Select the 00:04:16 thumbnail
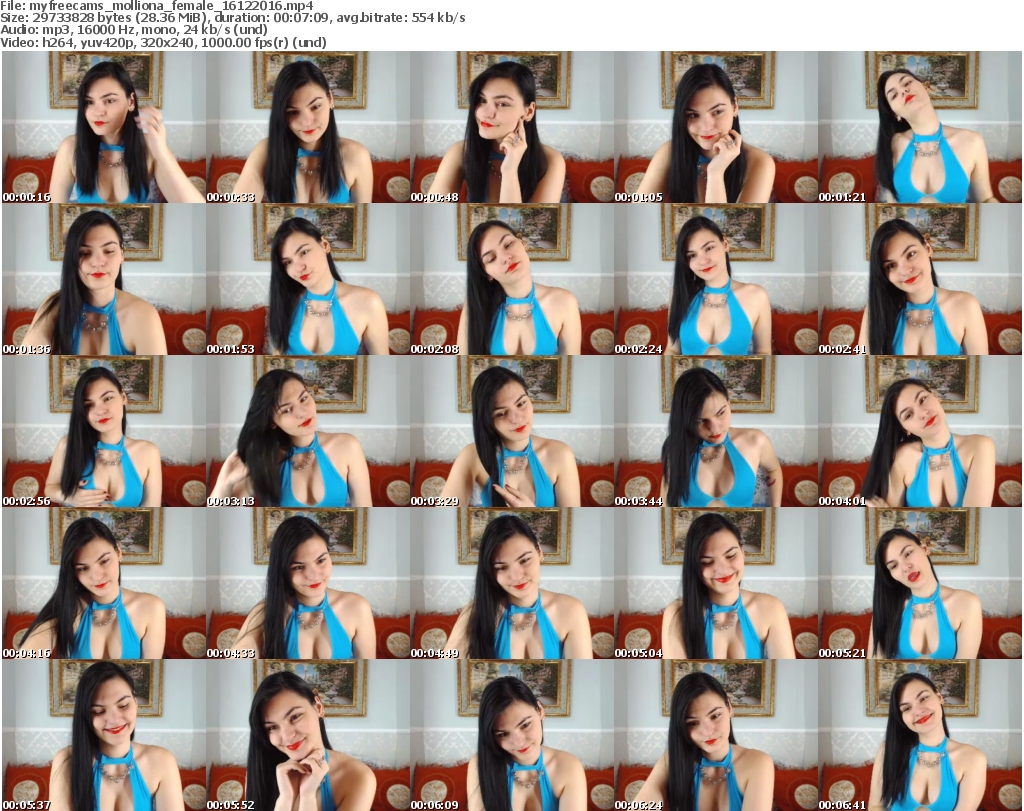Screen dimensions: 1024x811 (104, 583)
